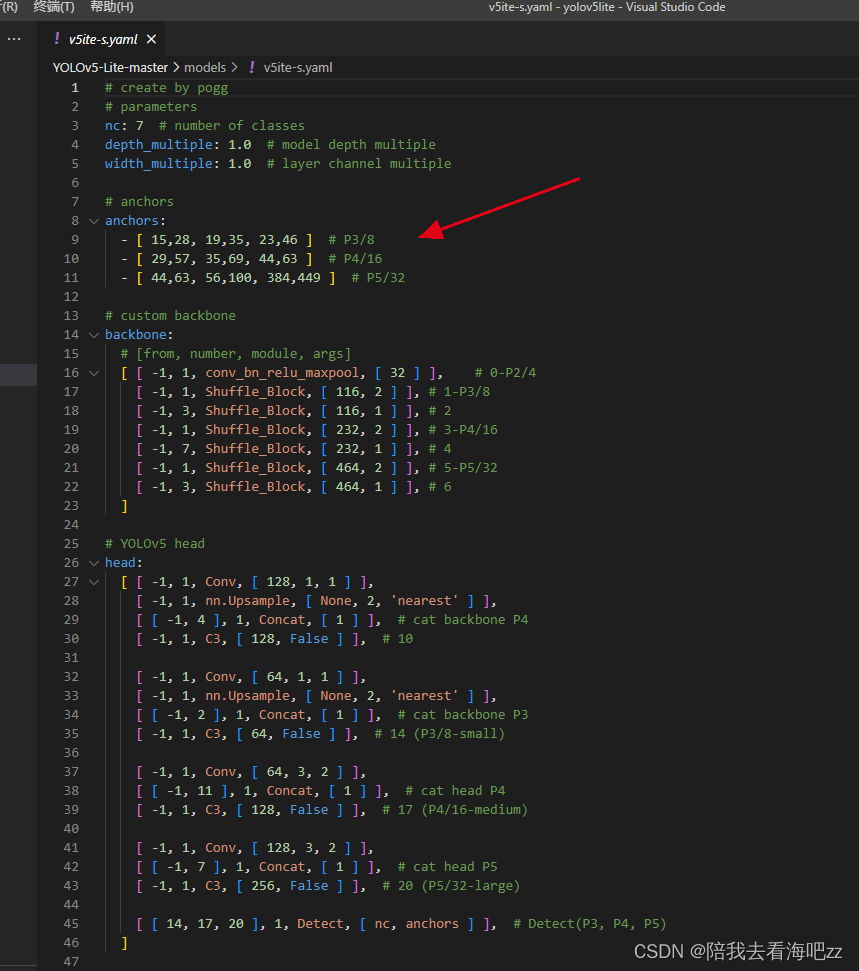Click the '# P4/16' comment
The image size is (859, 971).
355,259
